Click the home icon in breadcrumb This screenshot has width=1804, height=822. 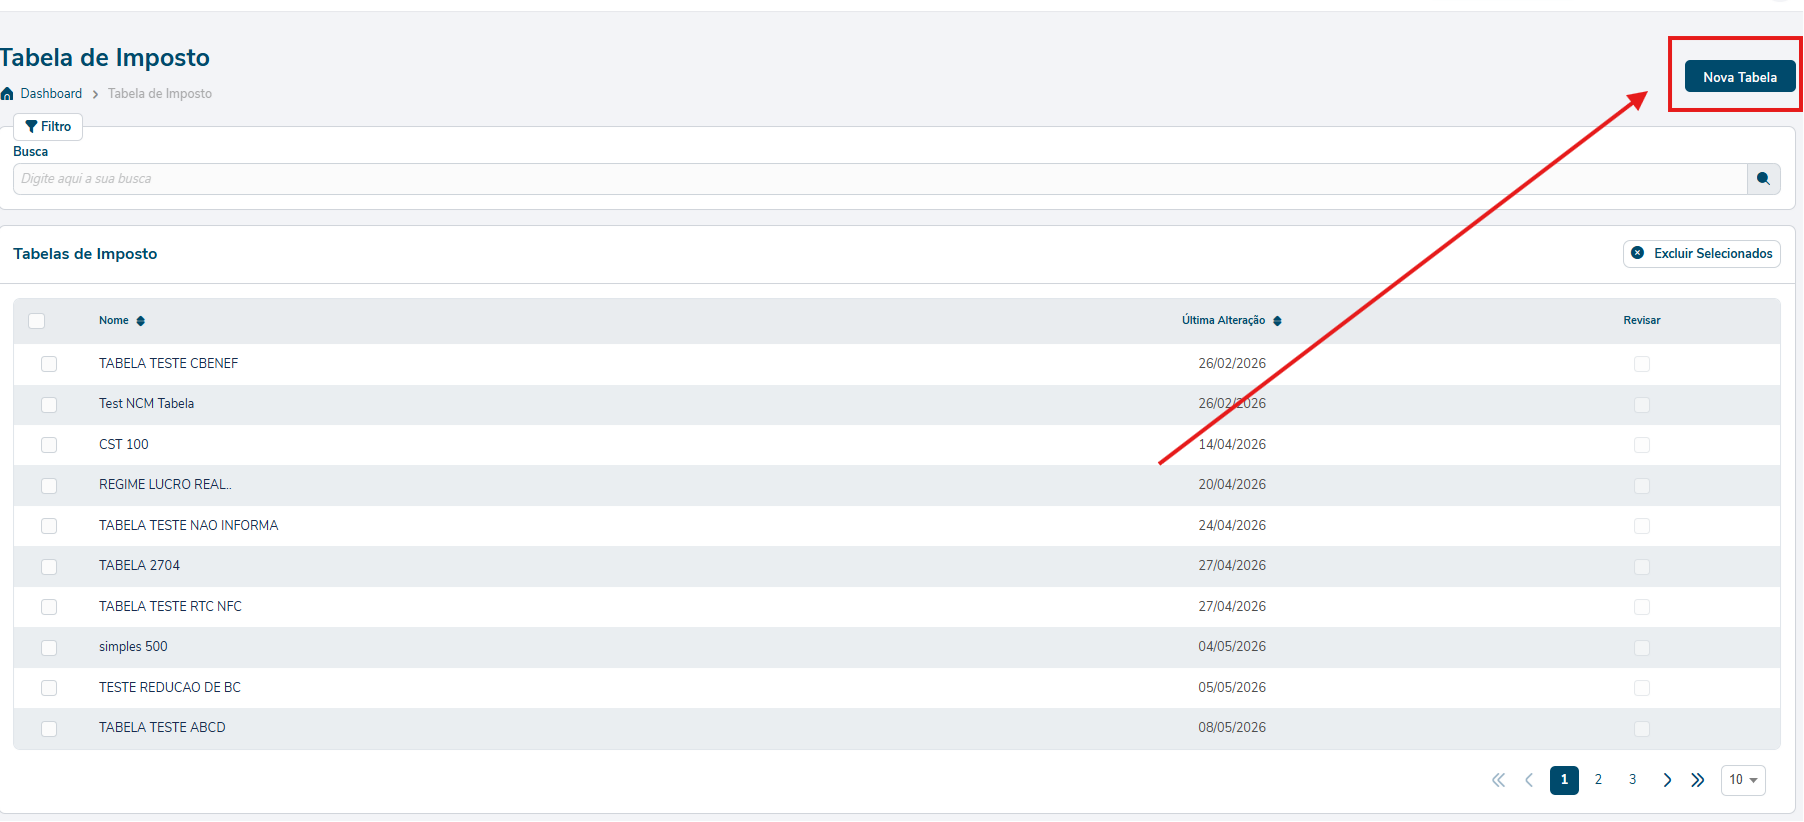coord(8,94)
